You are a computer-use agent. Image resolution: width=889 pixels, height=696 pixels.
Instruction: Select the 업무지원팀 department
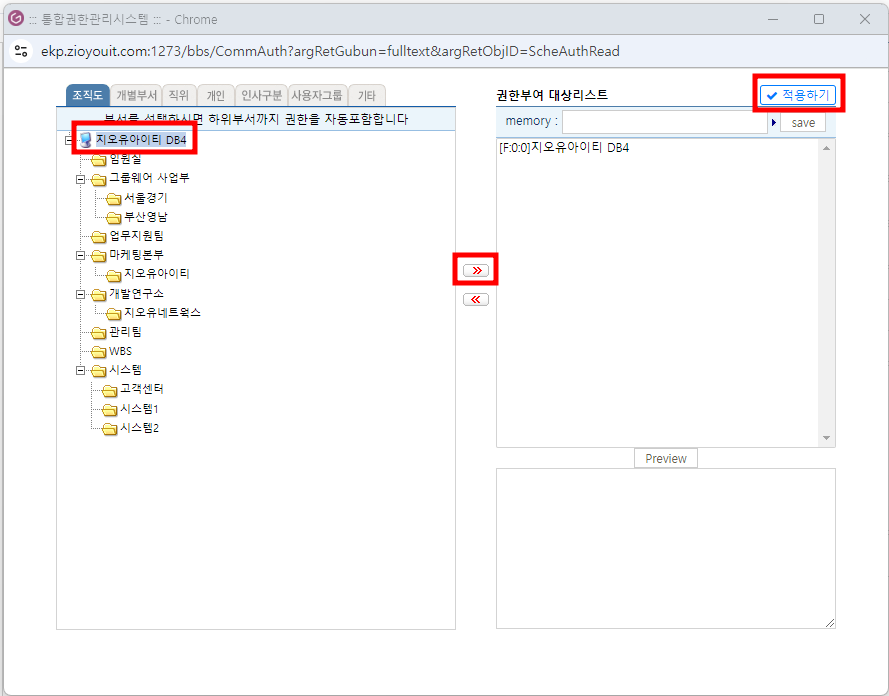[x=137, y=236]
